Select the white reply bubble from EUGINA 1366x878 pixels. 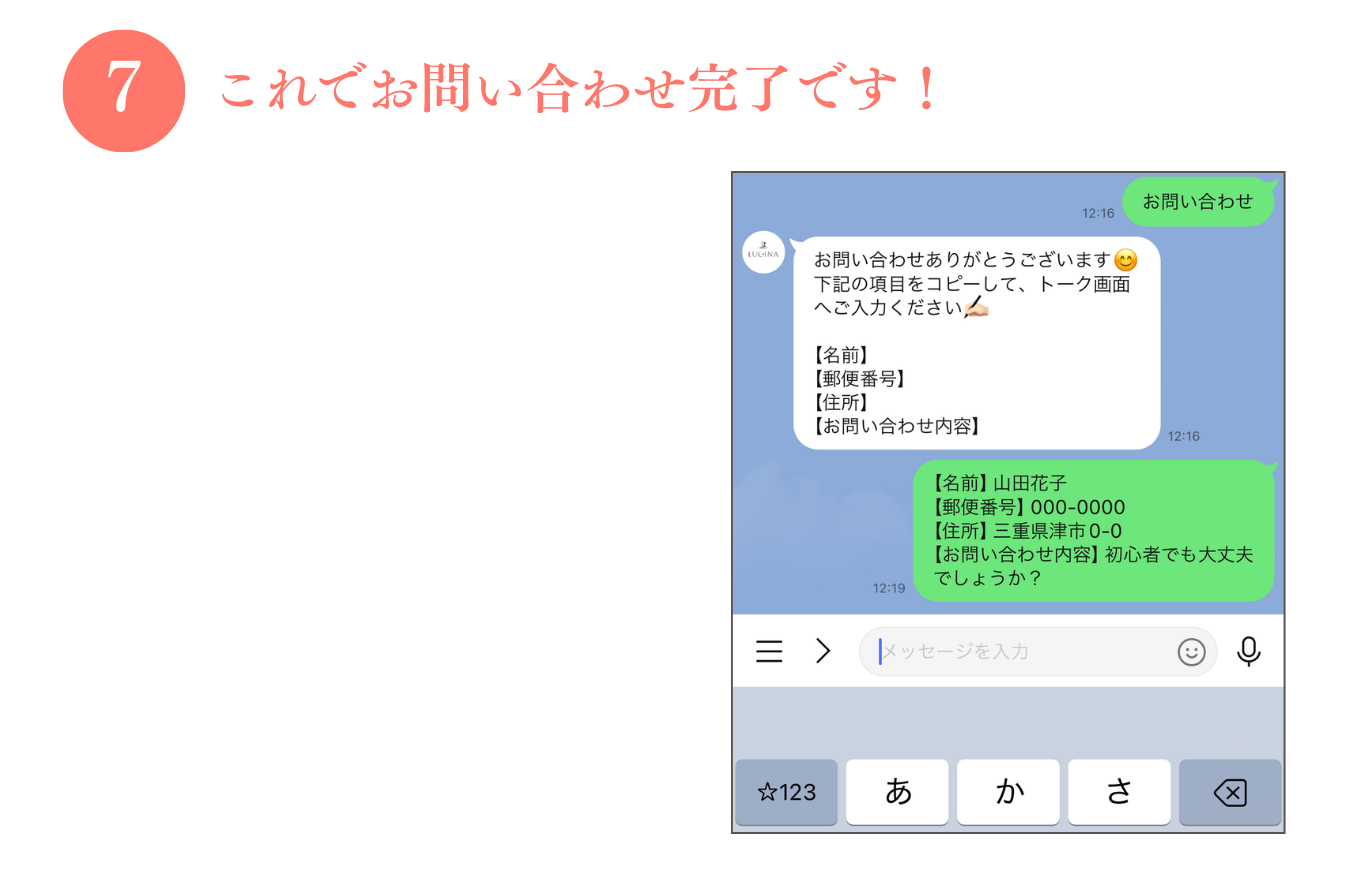[976, 343]
